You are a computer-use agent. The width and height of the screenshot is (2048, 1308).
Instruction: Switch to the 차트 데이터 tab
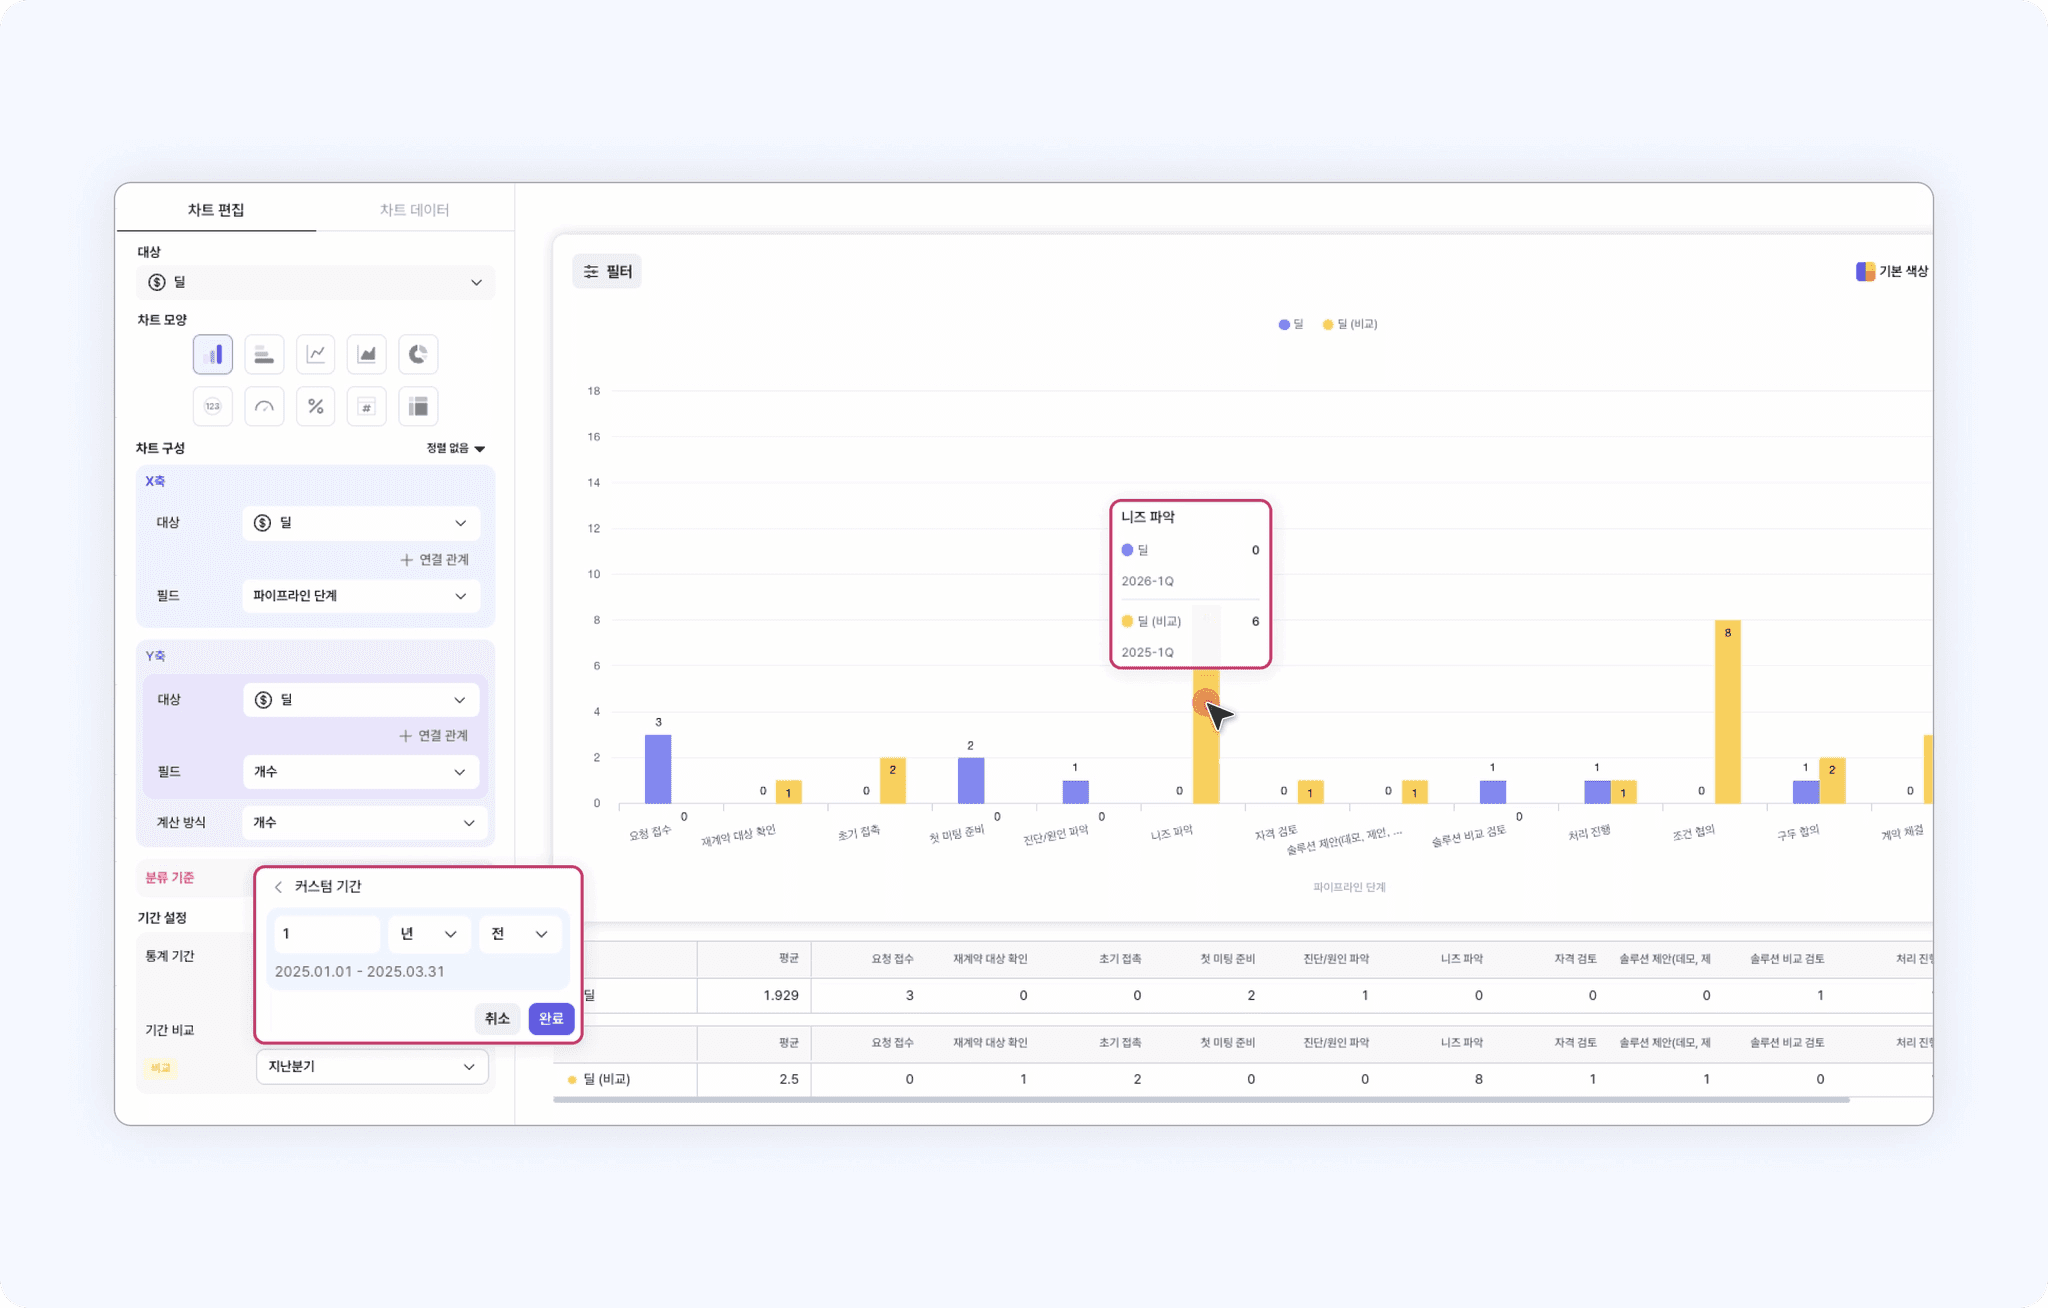pyautogui.click(x=414, y=210)
